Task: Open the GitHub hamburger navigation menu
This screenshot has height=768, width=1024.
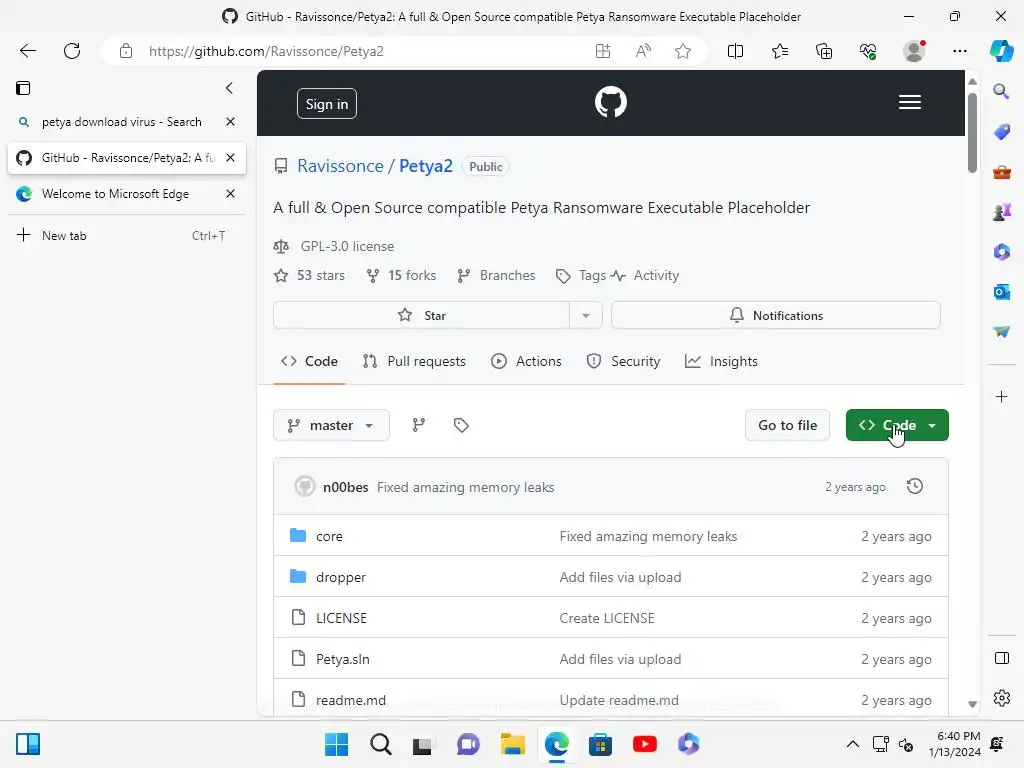Action: coord(909,103)
